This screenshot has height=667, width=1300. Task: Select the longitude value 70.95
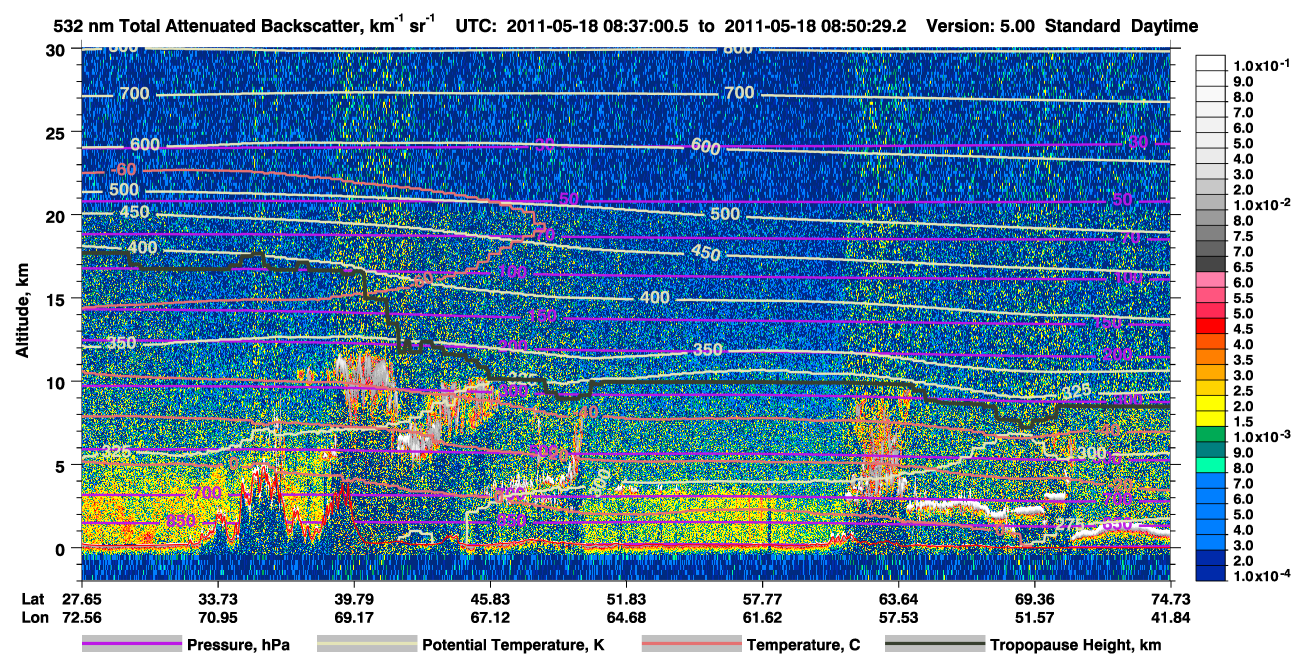tap(217, 618)
